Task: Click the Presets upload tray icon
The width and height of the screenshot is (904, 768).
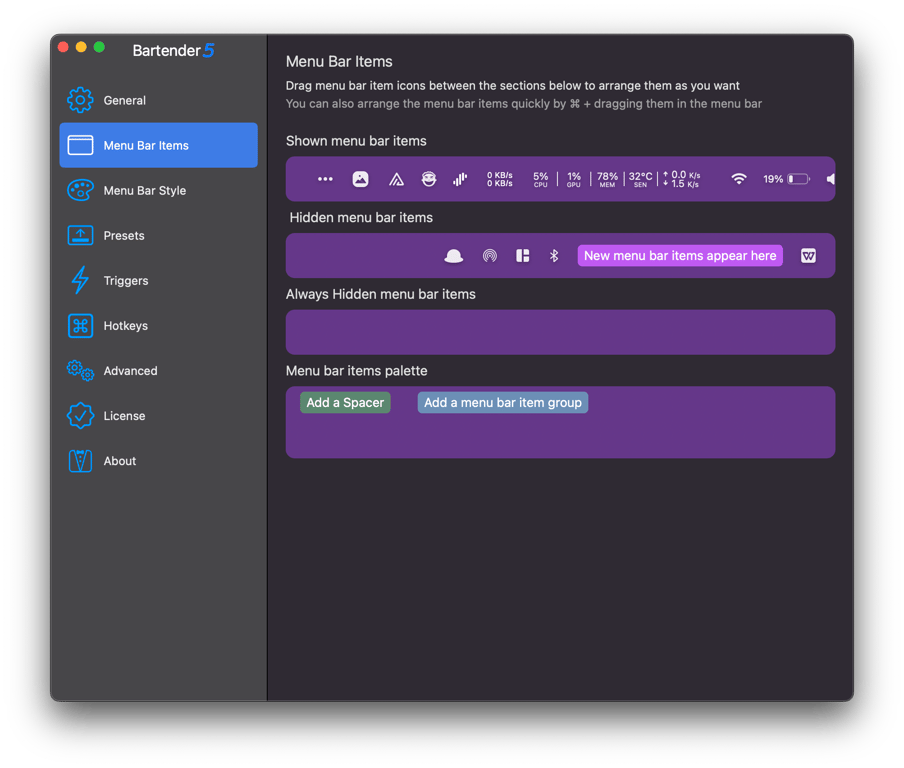Action: (x=80, y=235)
